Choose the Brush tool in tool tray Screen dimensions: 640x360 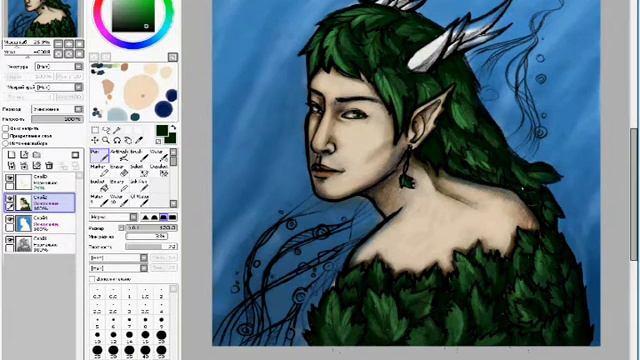[140, 156]
